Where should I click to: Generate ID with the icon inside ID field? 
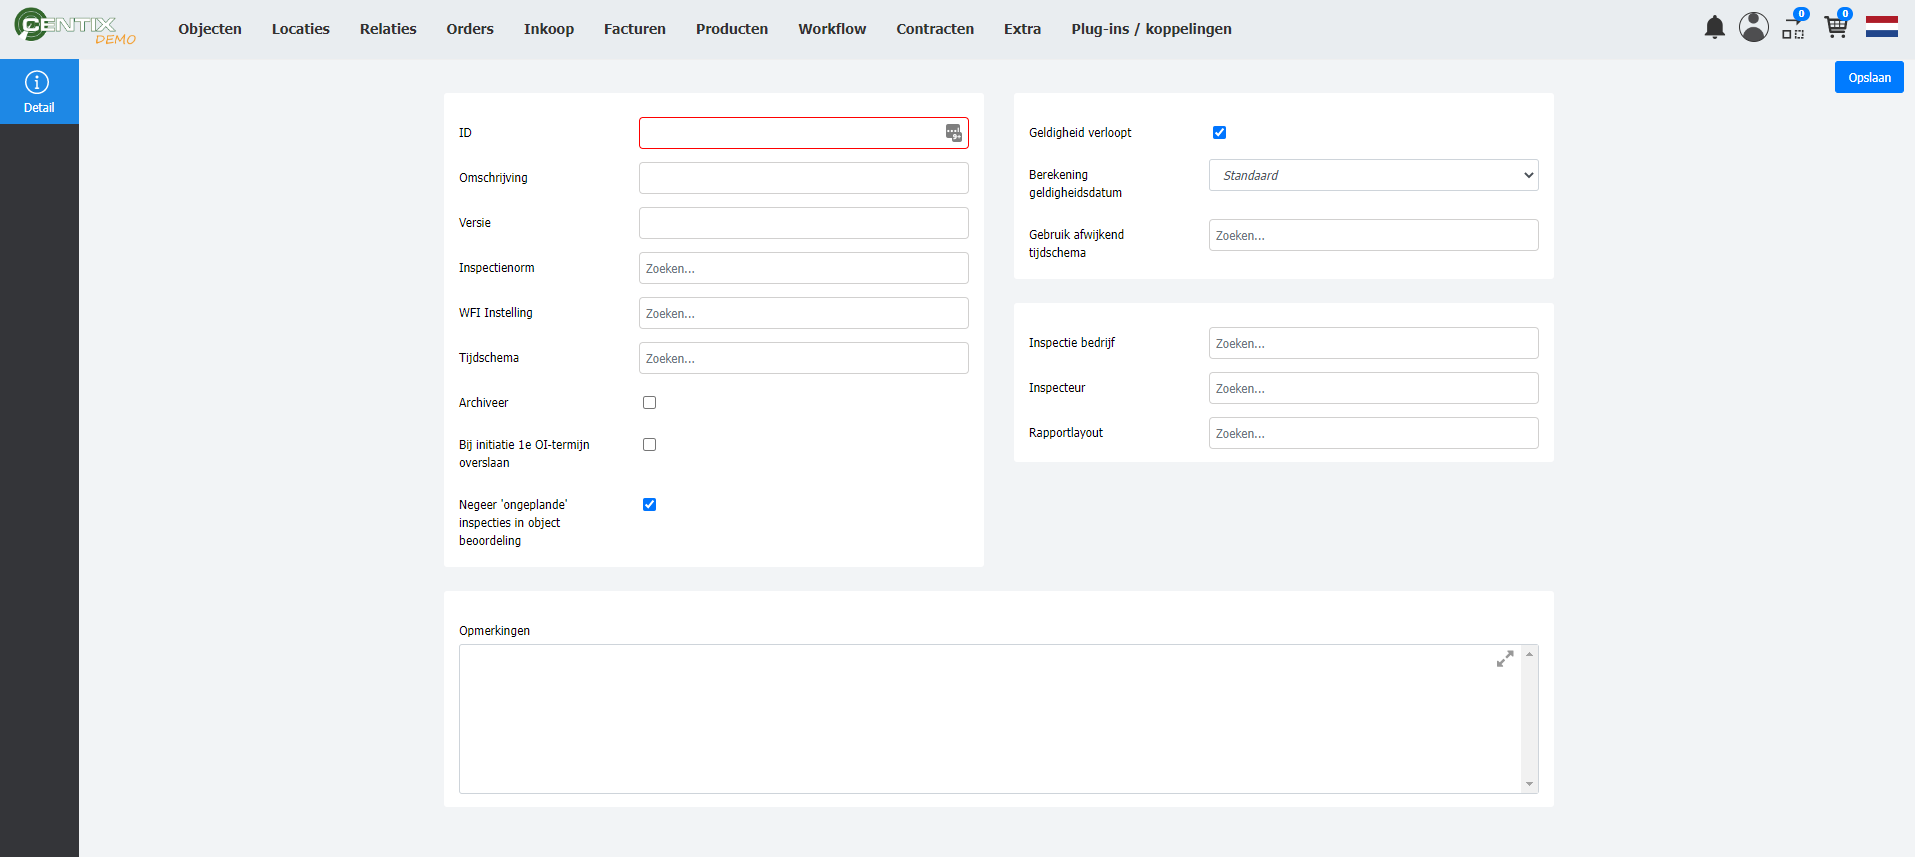953,133
